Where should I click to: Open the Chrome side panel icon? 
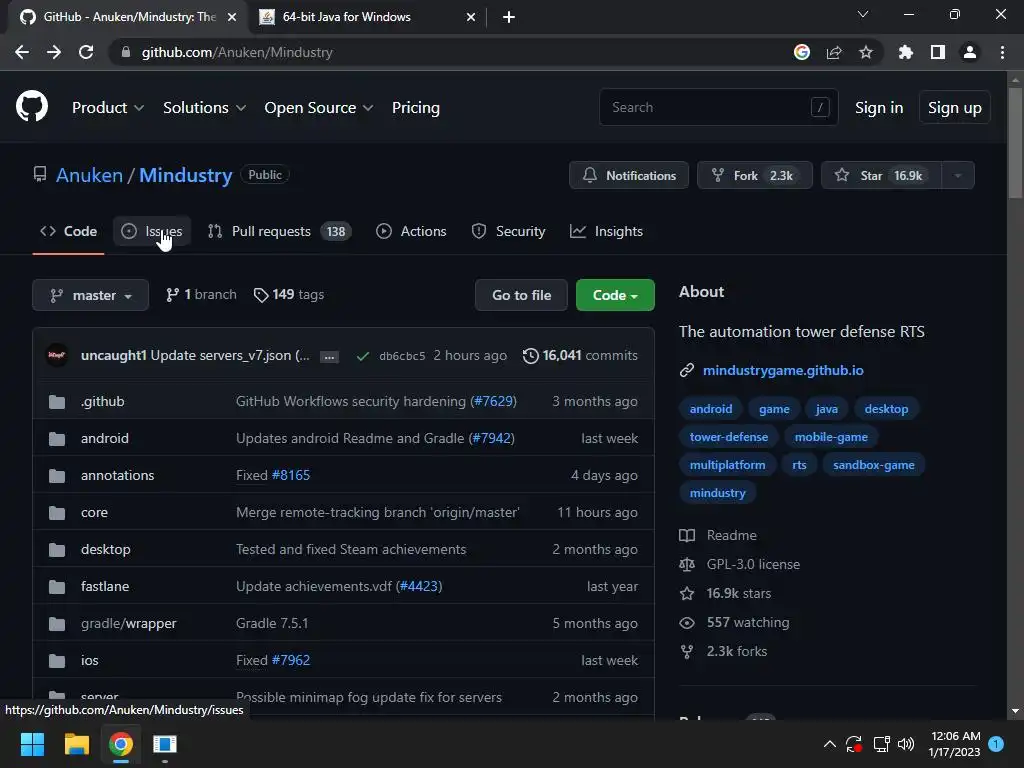pyautogui.click(x=938, y=52)
